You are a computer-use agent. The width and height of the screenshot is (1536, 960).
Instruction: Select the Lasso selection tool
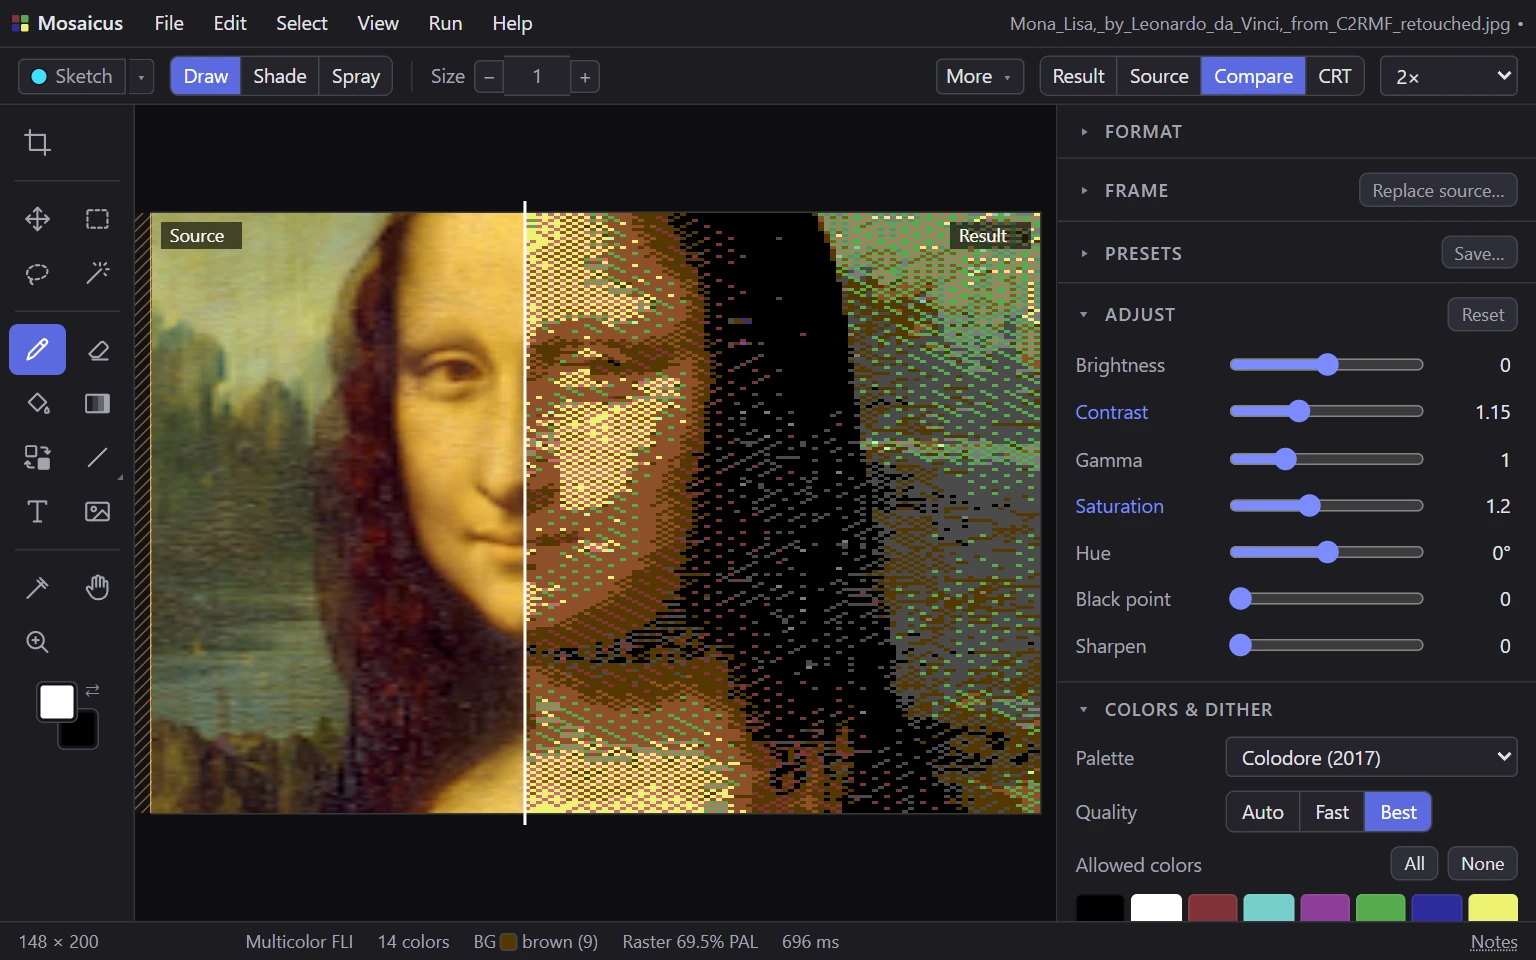pos(37,273)
